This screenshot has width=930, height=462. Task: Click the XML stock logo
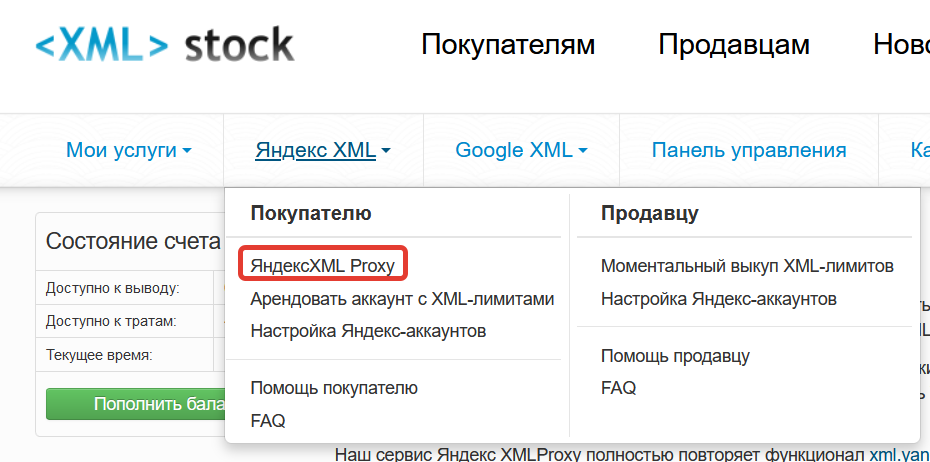click(165, 44)
